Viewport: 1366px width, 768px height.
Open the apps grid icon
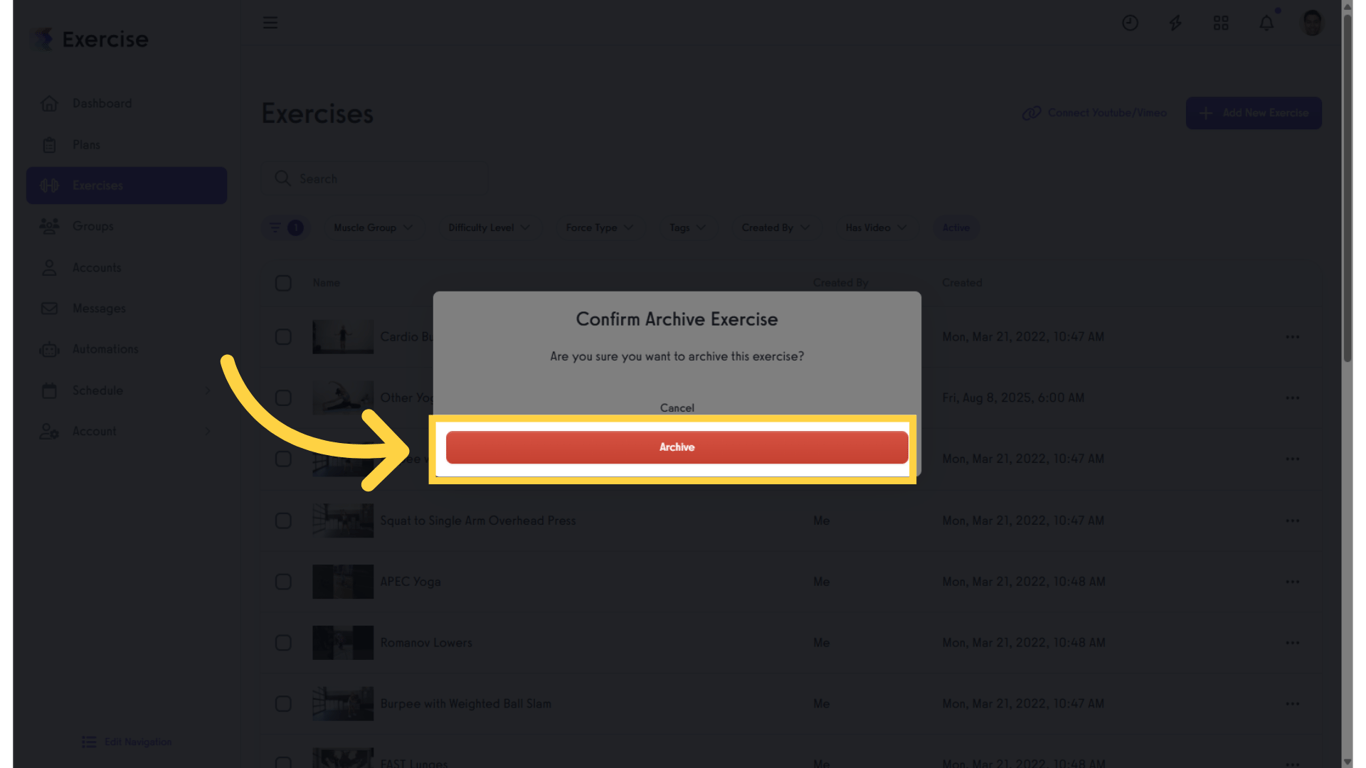point(1221,23)
